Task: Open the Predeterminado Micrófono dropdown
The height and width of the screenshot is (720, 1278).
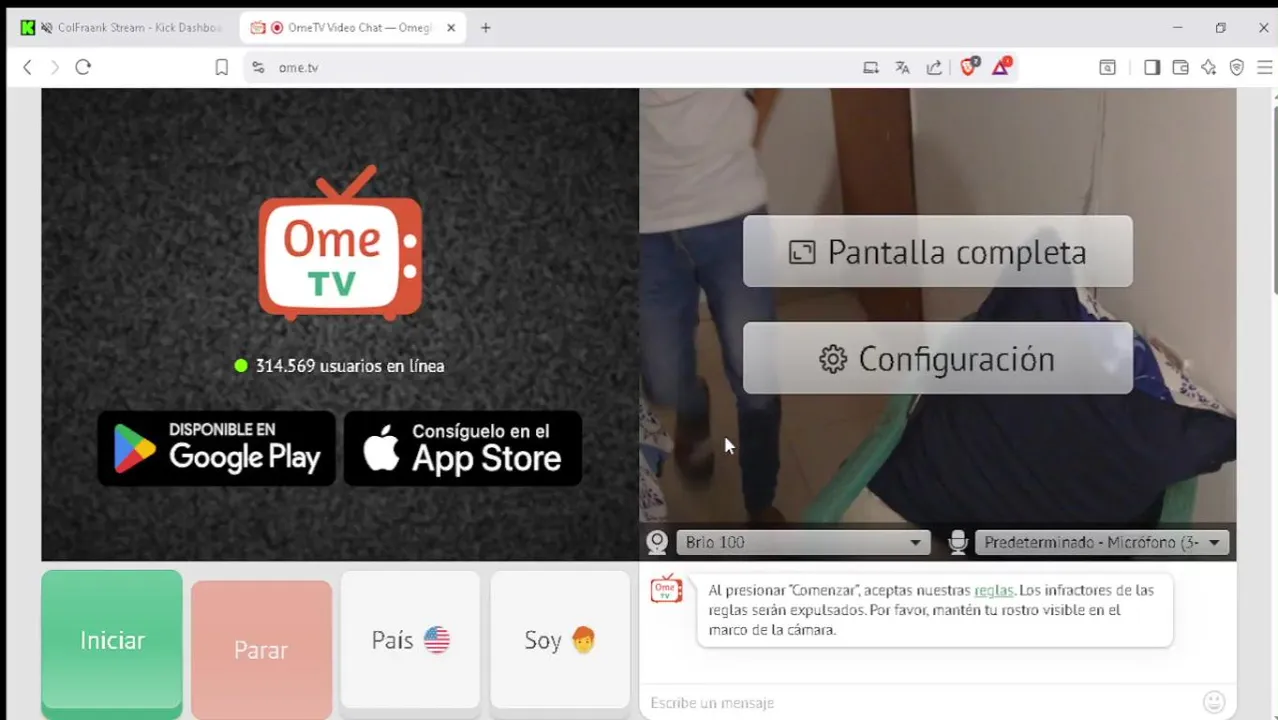Action: [x=1102, y=542]
